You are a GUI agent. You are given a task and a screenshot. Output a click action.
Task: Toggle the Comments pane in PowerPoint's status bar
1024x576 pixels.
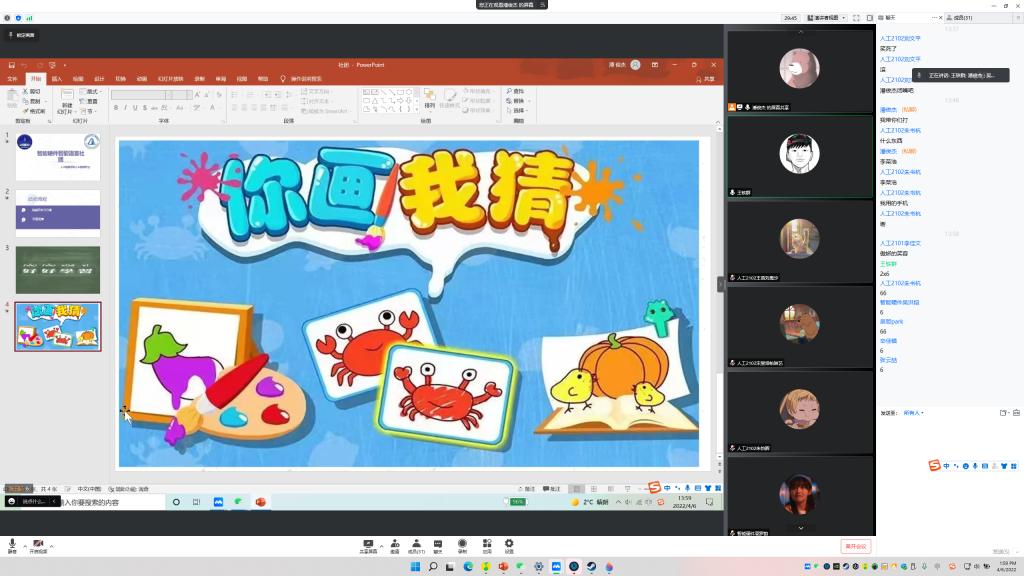point(552,488)
